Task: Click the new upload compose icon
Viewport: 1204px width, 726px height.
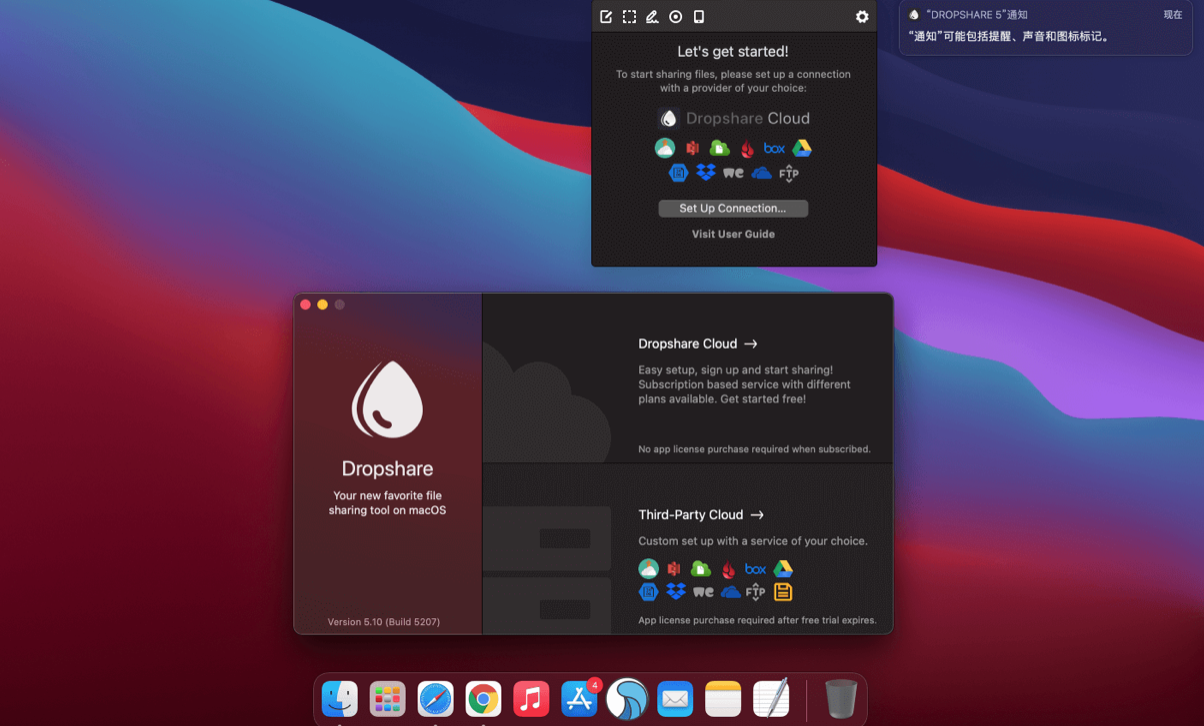Action: (607, 16)
